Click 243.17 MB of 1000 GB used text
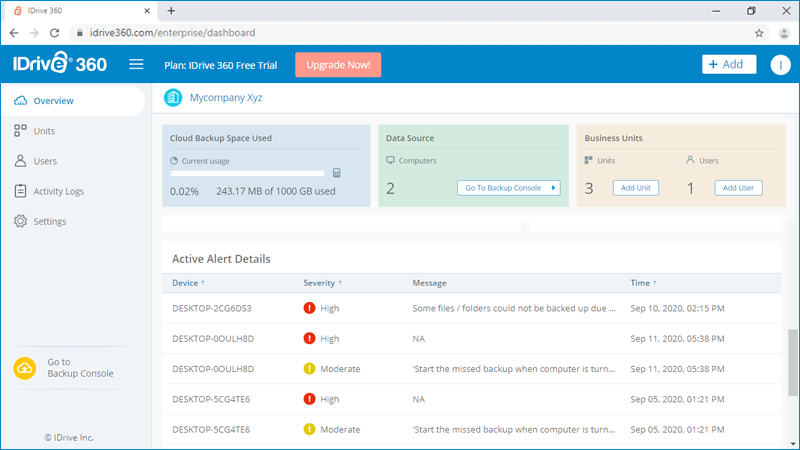Screen dimensions: 800x450 click(x=276, y=191)
